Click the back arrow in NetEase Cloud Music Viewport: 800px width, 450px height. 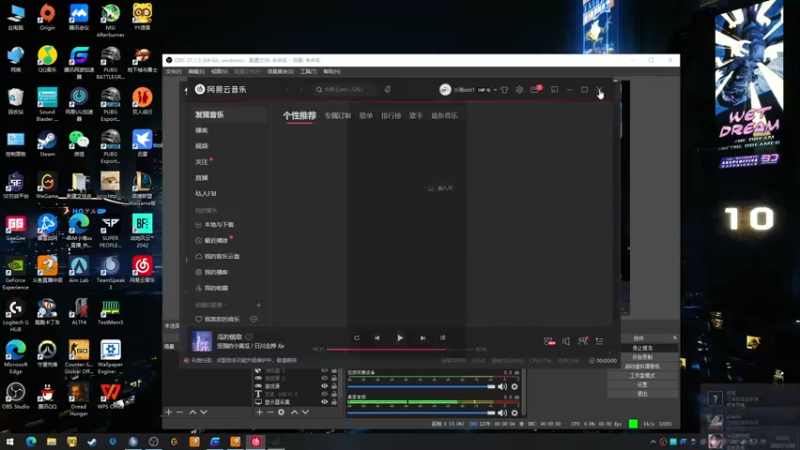tap(287, 90)
